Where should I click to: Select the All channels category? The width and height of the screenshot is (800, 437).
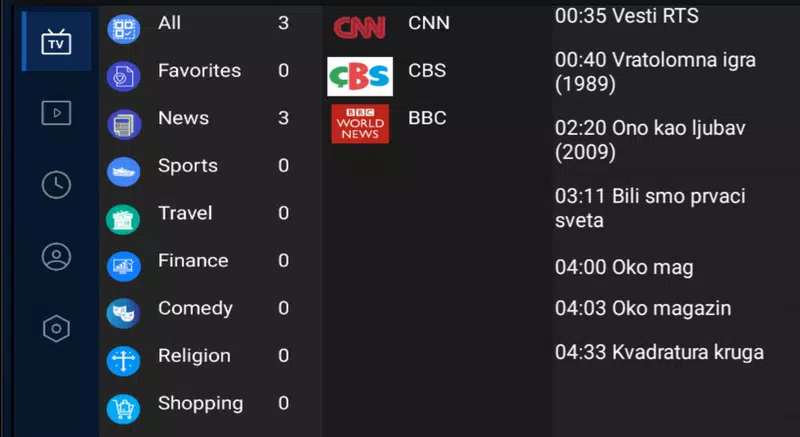tap(170, 23)
